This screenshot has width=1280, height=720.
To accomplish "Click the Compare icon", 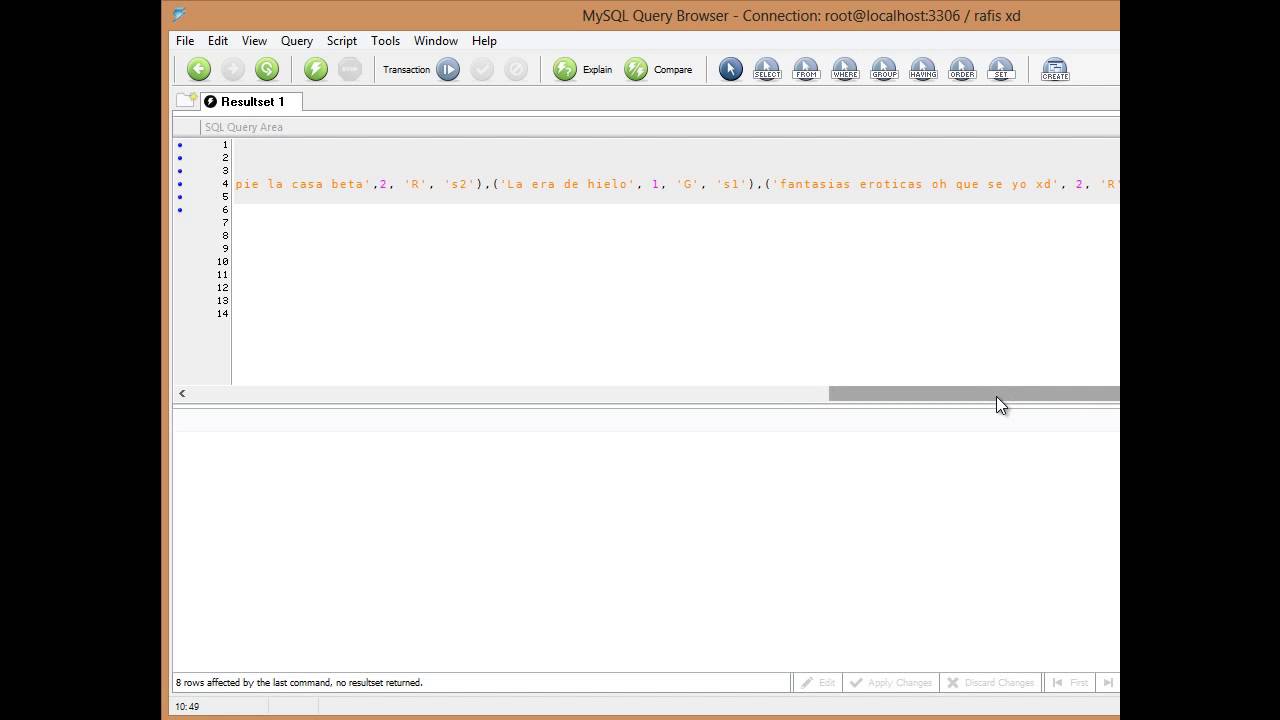I will 636,69.
